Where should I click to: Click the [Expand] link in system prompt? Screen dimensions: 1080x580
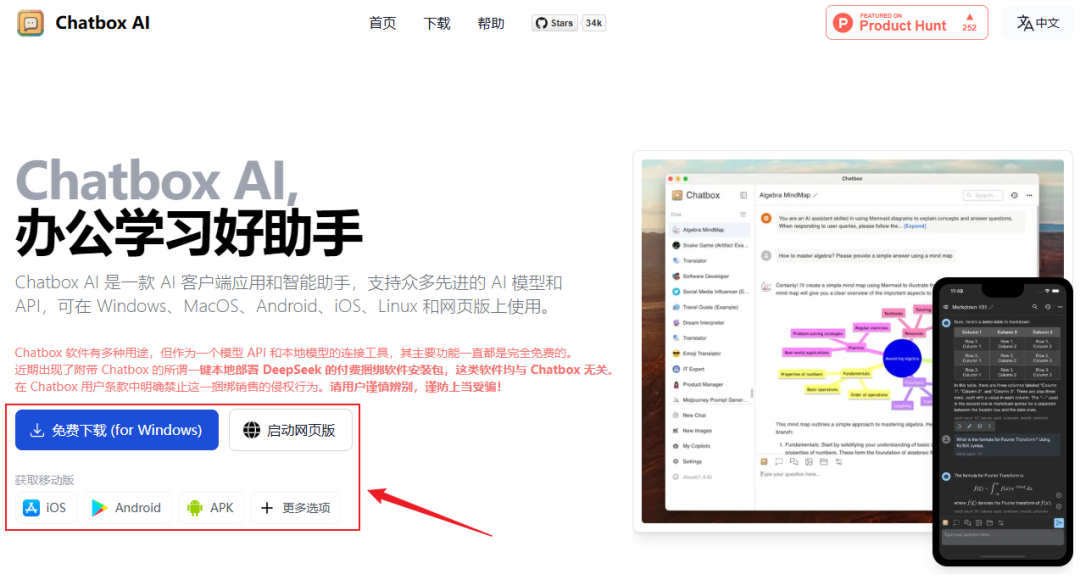[x=915, y=226]
